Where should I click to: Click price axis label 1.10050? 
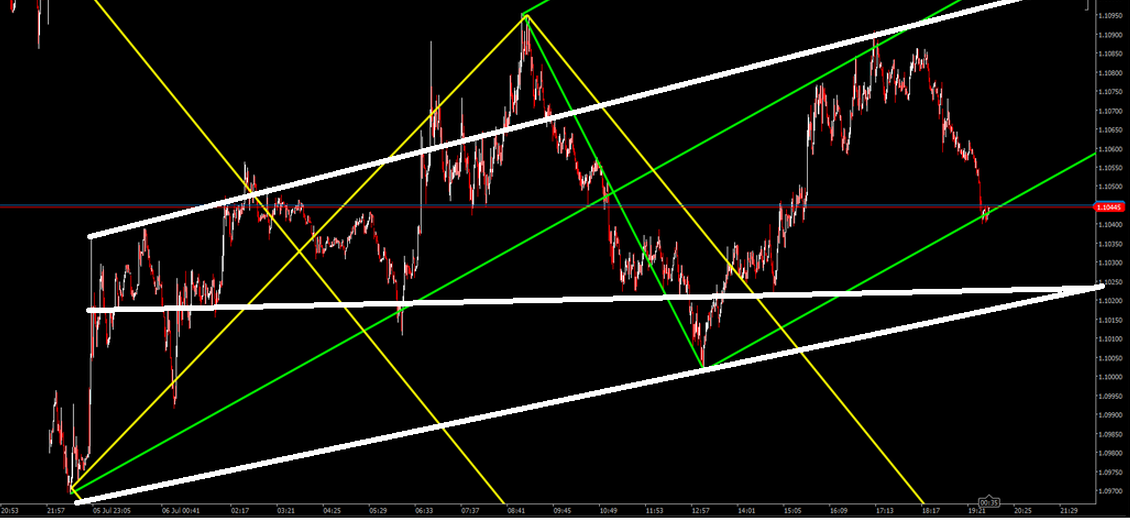pyautogui.click(x=1110, y=358)
